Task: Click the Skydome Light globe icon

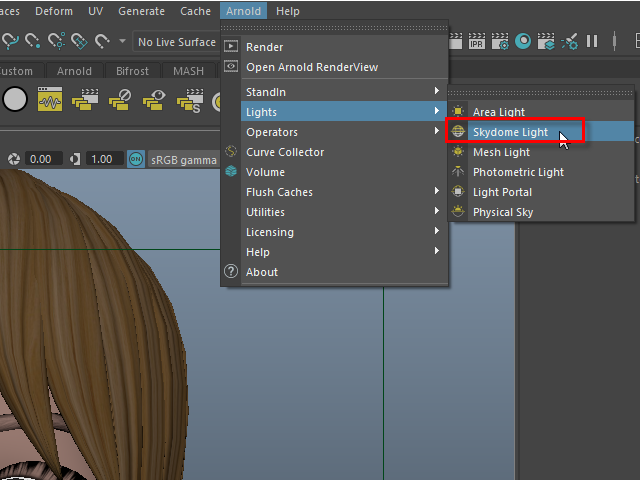Action: click(x=458, y=132)
